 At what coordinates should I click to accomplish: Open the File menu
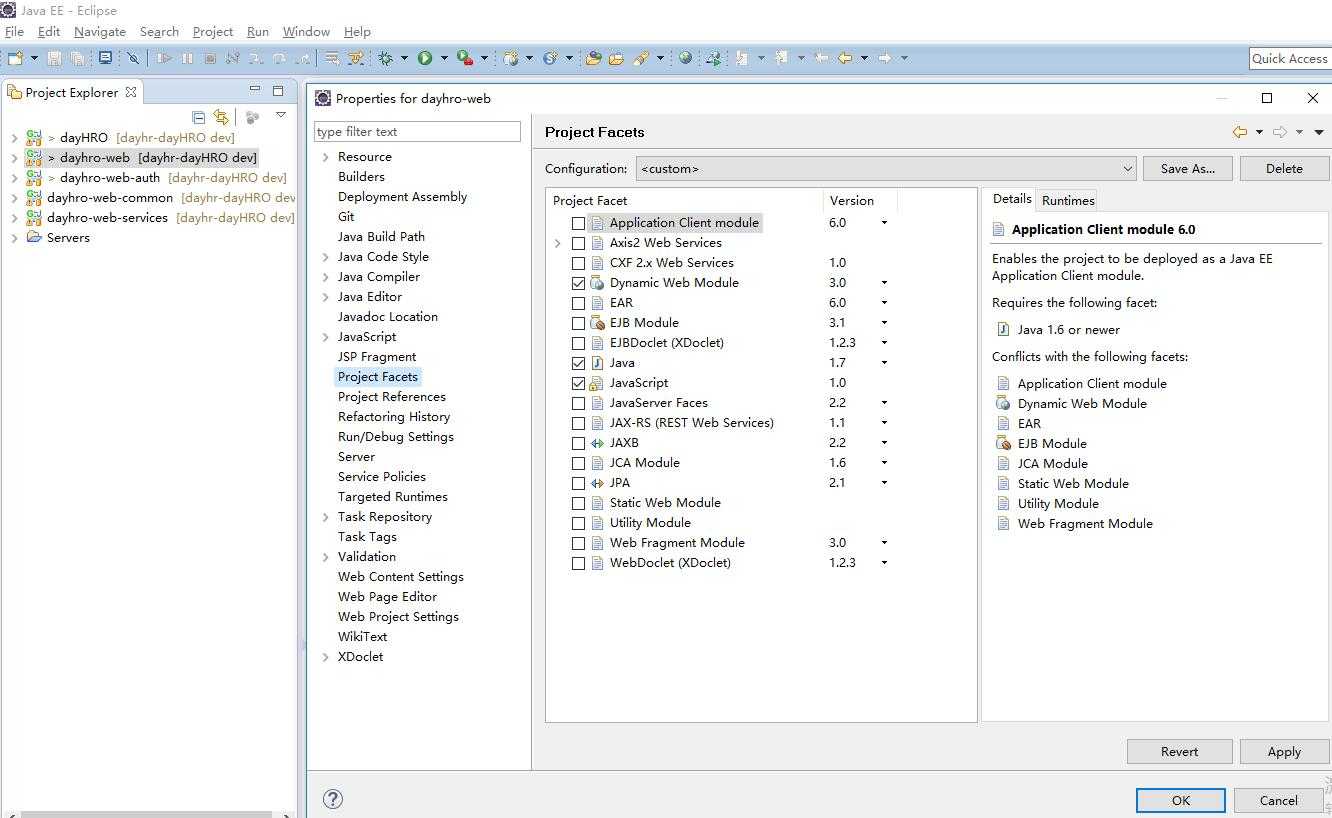click(14, 32)
